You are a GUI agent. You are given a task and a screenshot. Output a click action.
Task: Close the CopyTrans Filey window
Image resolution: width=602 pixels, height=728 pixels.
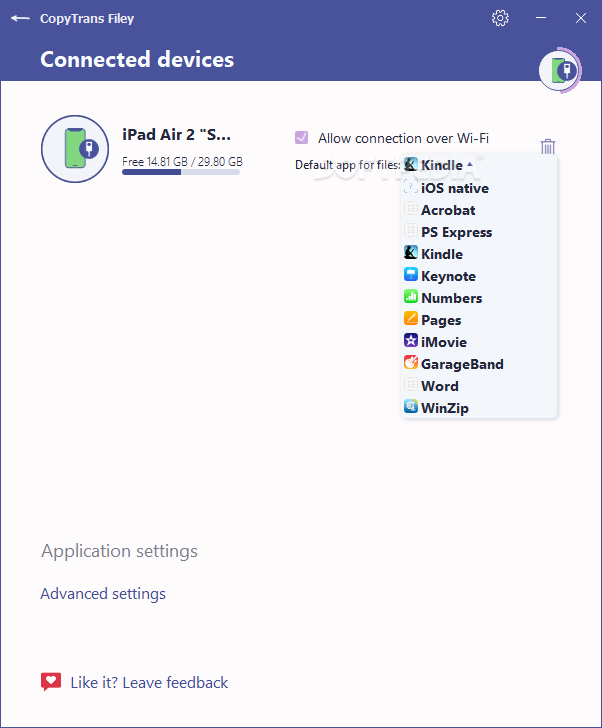581,18
